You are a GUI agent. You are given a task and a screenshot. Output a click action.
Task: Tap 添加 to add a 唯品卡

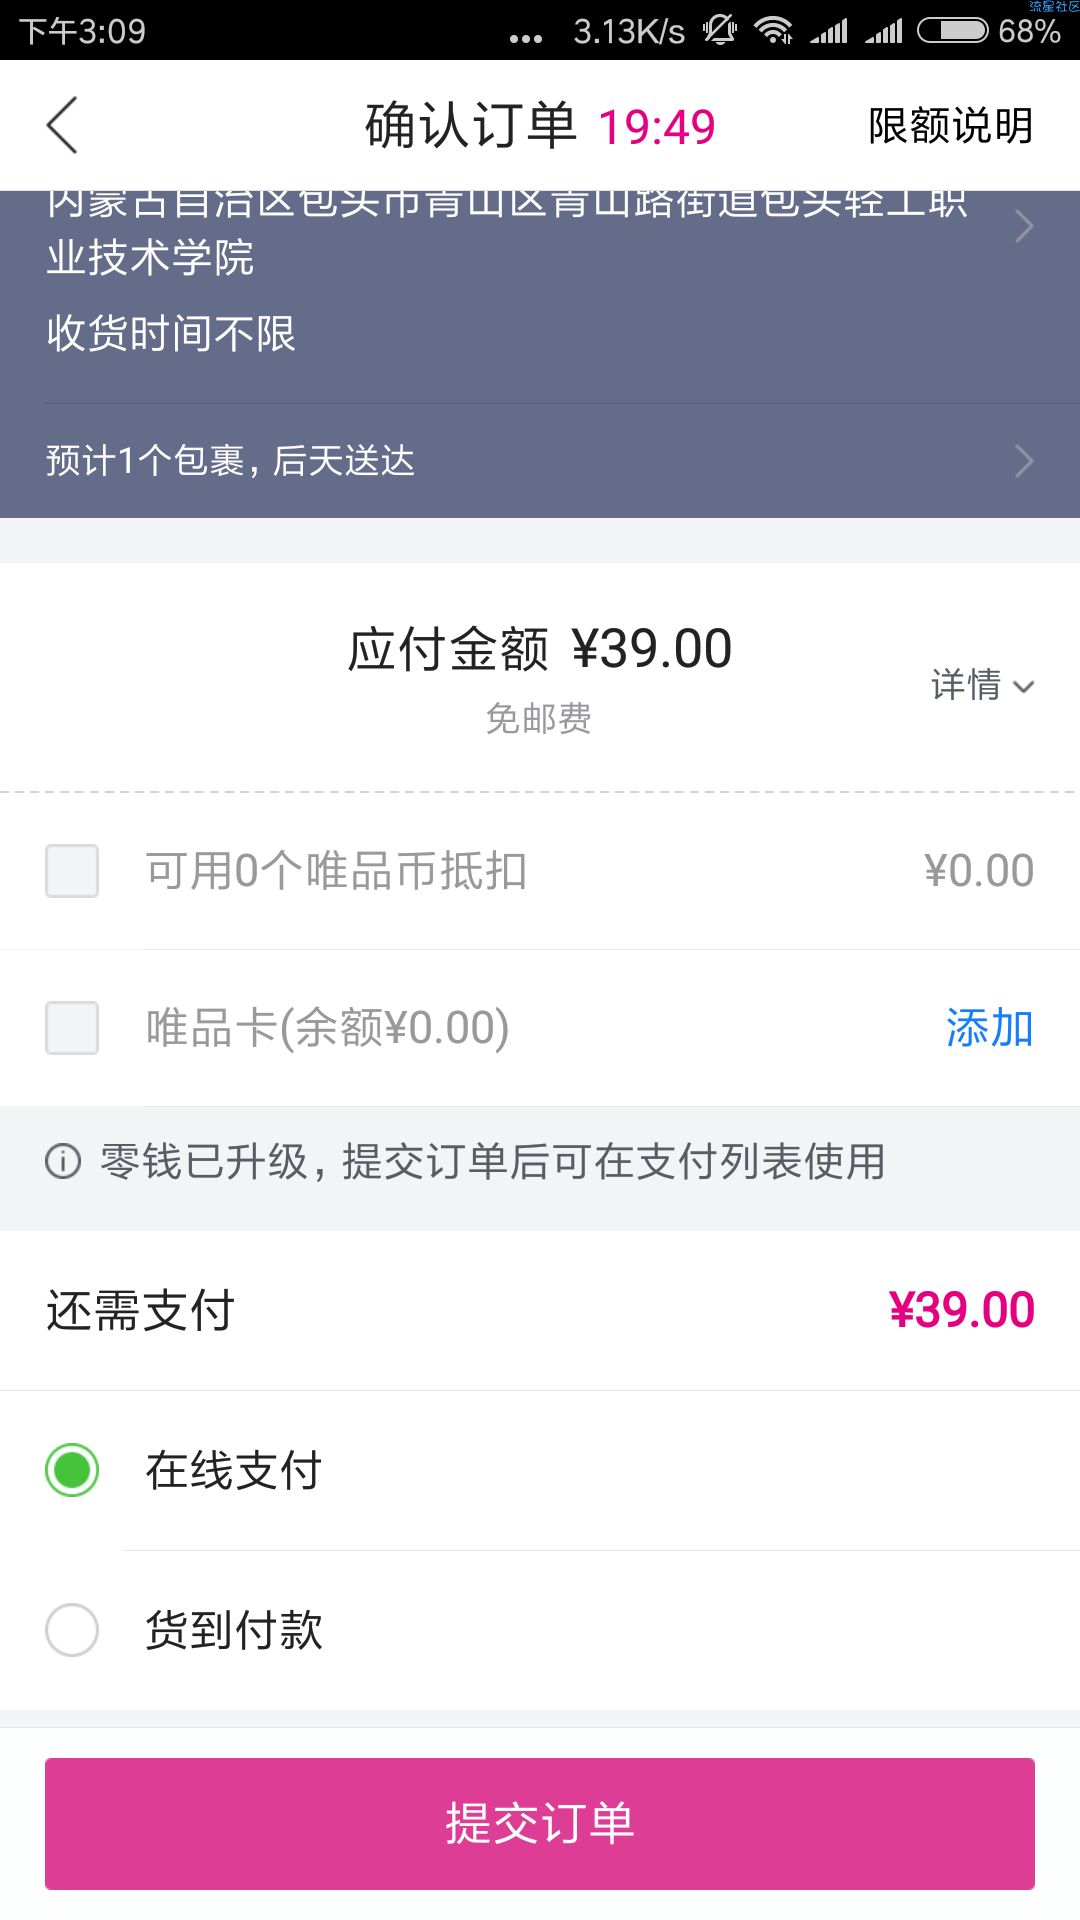pos(990,1028)
